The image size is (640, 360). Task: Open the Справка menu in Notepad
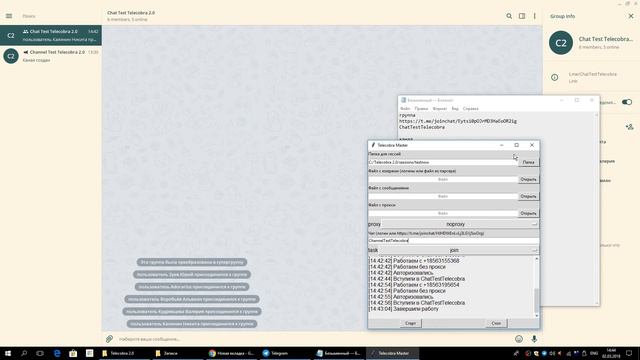tap(471, 109)
